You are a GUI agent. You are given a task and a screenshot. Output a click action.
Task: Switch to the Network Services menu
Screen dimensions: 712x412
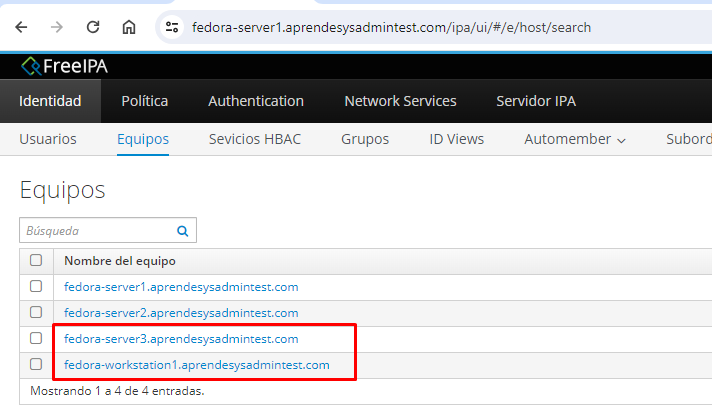pyautogui.click(x=400, y=101)
